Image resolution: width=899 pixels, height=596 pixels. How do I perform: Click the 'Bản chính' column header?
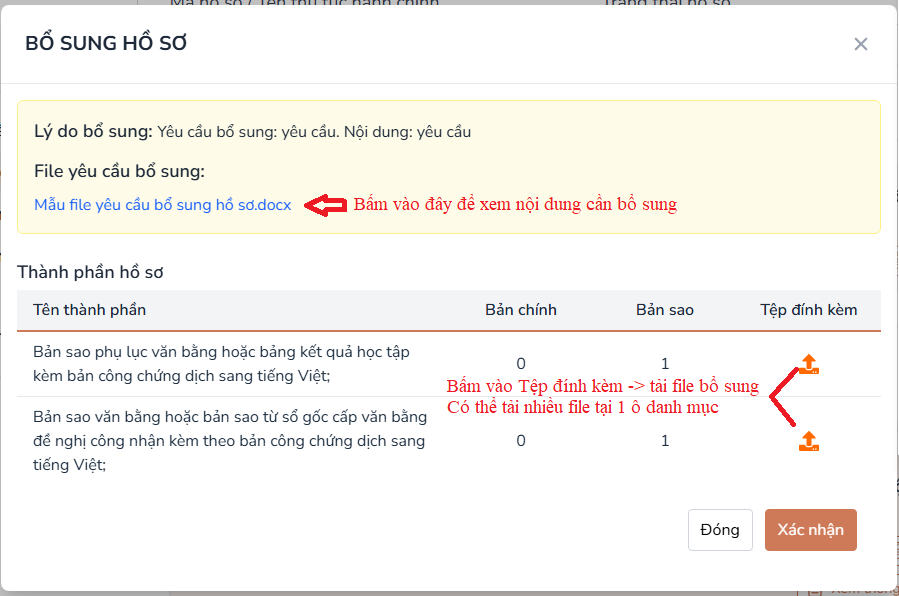[521, 310]
